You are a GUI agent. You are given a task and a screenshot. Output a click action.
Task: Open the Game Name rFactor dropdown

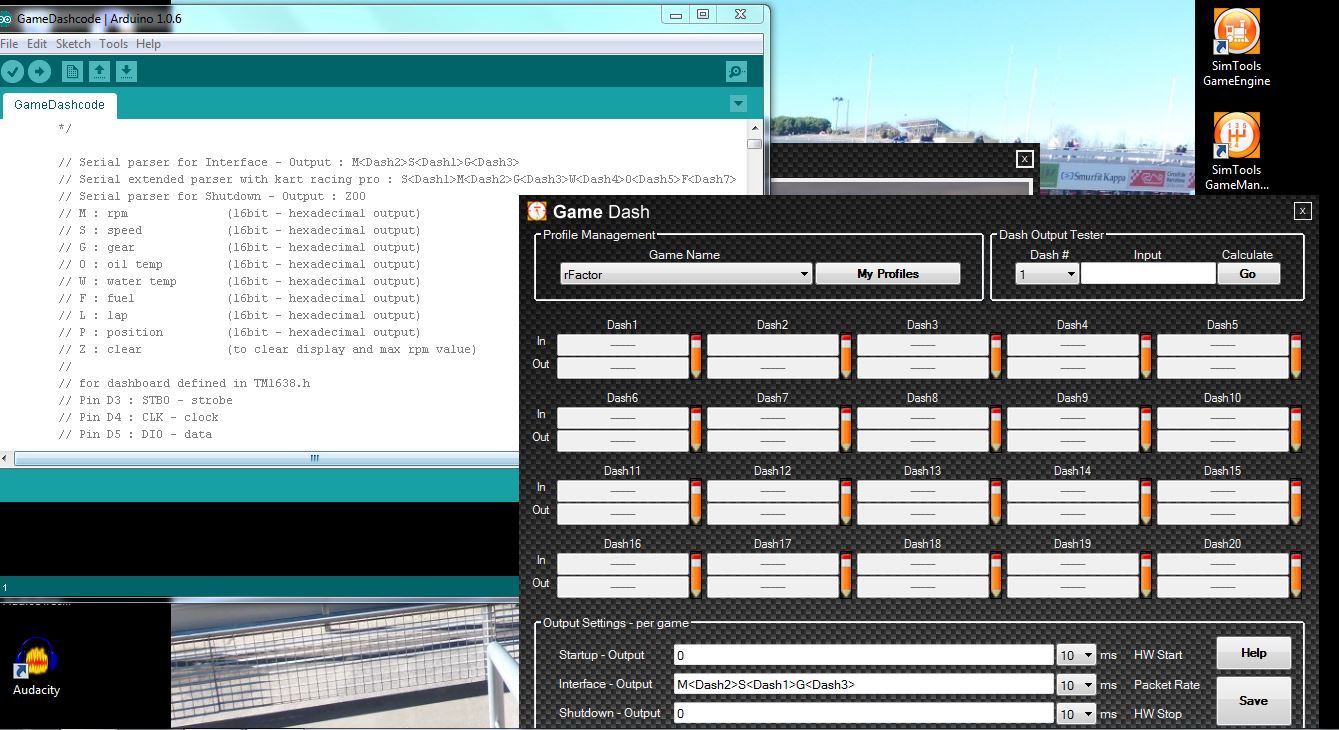(685, 274)
